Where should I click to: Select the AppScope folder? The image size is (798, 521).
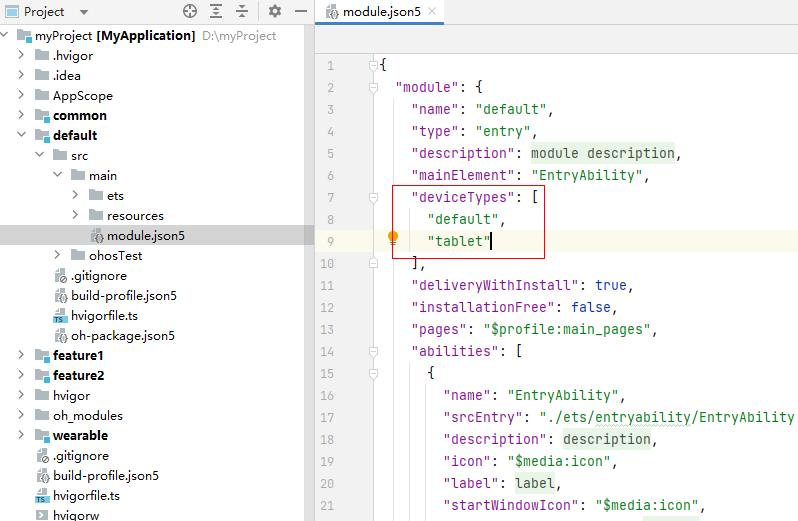(x=82, y=96)
